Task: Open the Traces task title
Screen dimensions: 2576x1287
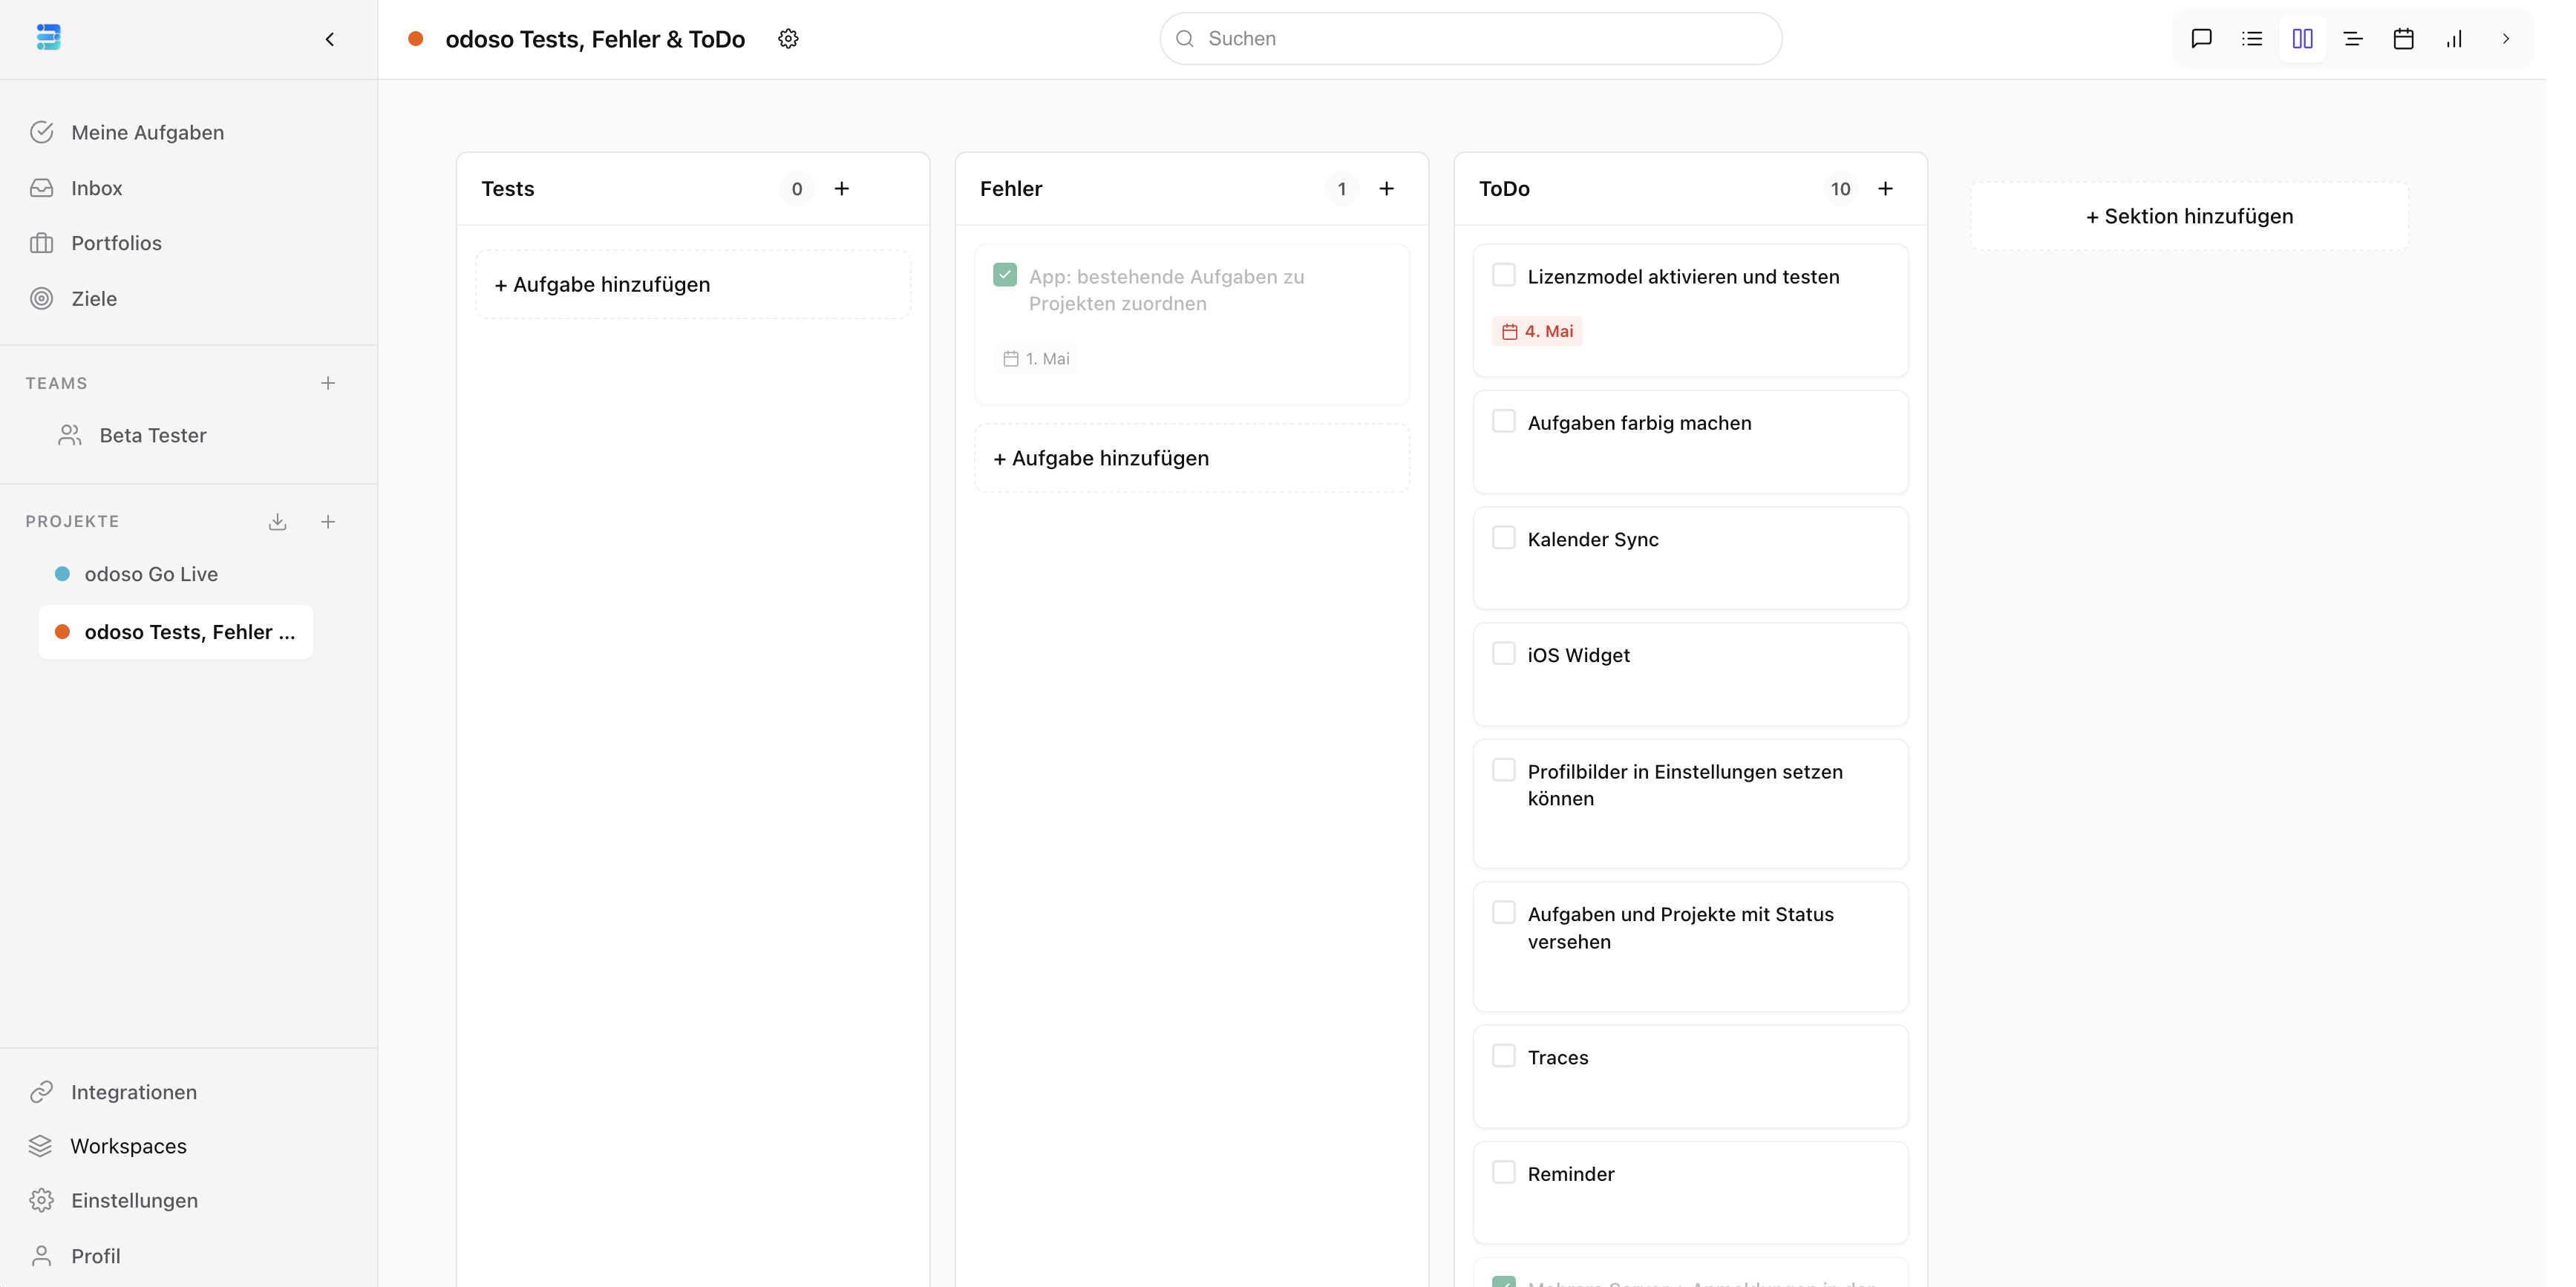Action: coord(1558,1058)
